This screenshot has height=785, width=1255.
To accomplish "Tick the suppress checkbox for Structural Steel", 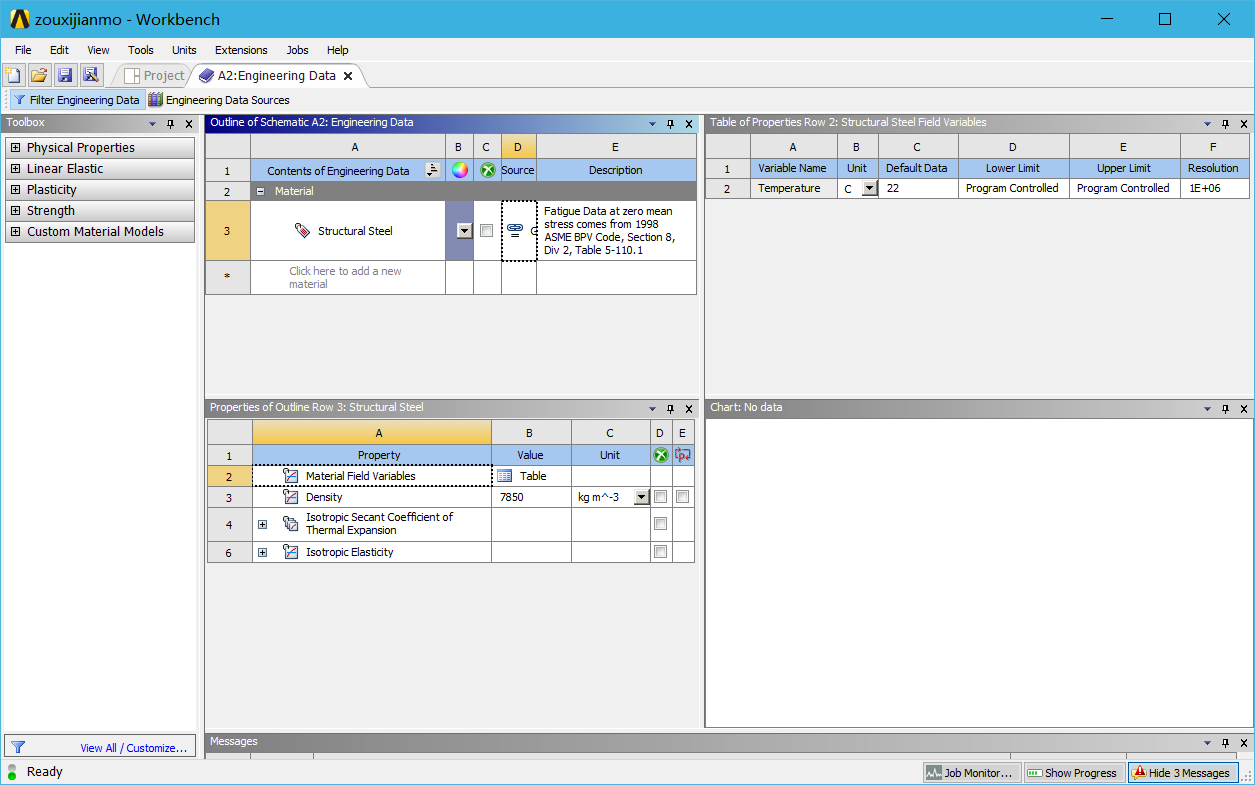I will pos(486,231).
